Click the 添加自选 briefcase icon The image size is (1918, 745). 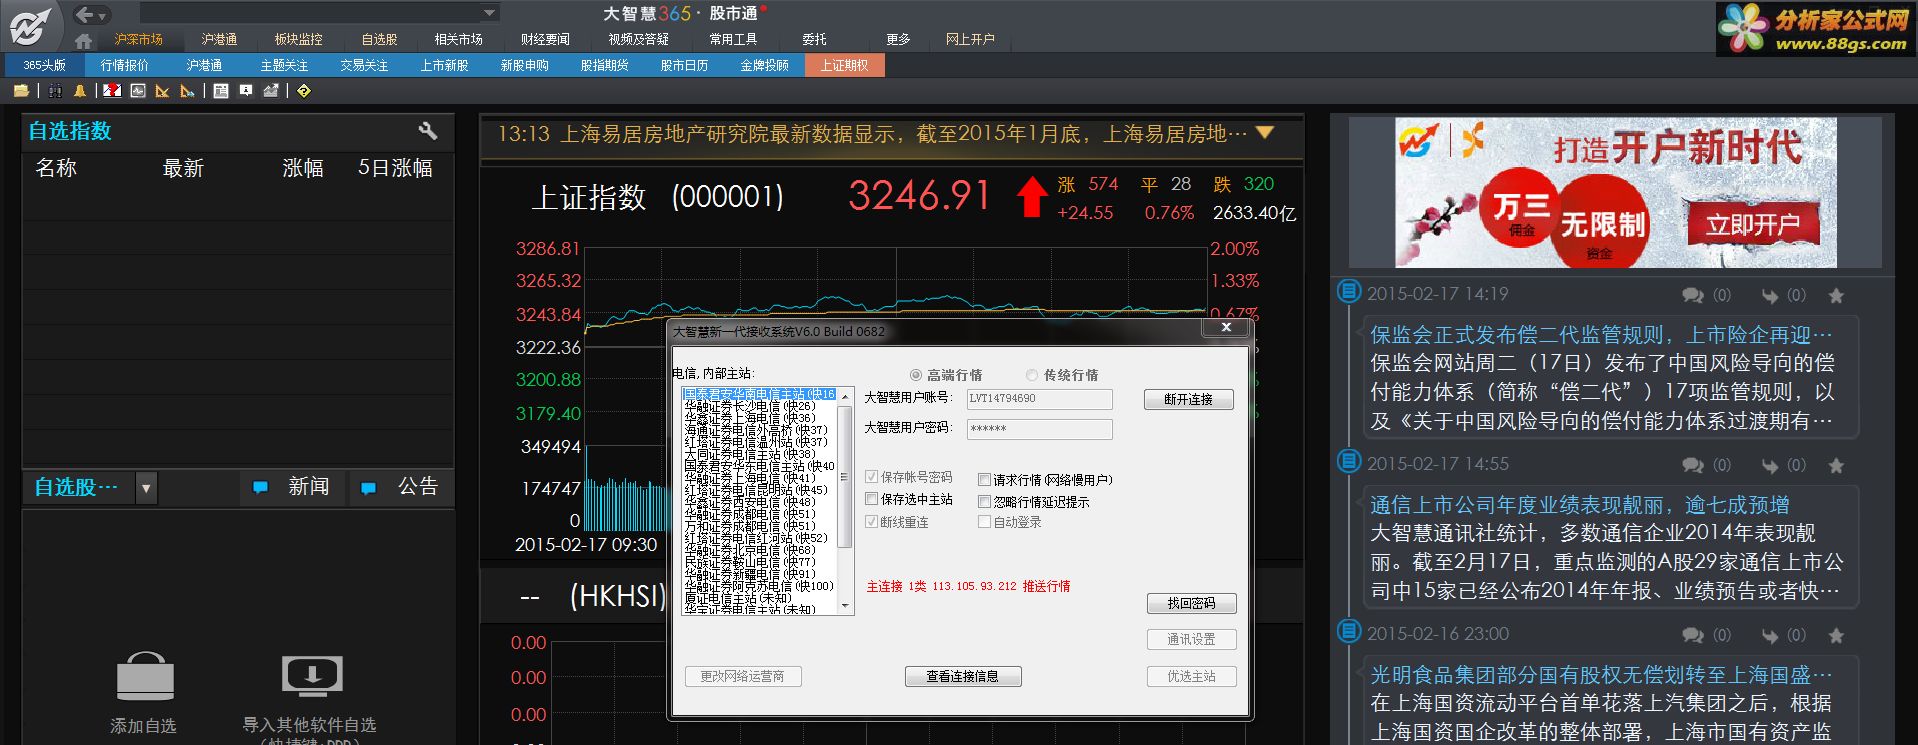[145, 676]
